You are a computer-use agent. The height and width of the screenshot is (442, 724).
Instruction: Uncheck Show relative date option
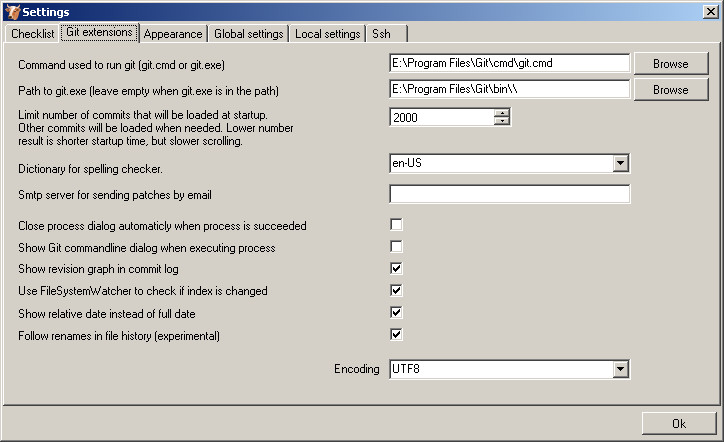[x=396, y=312]
